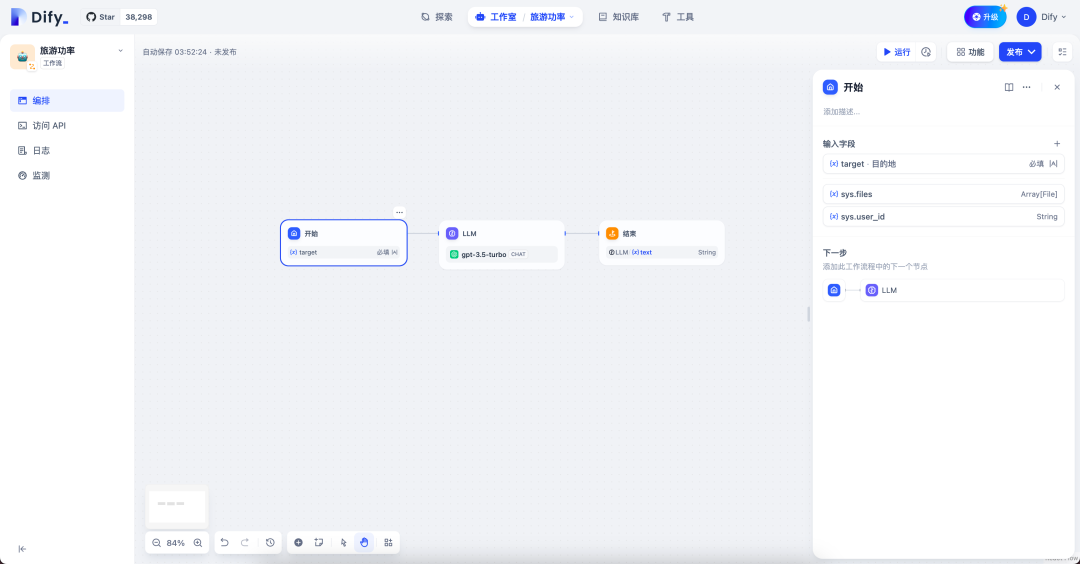Undo the last canvas change
This screenshot has width=1080, height=564.
coord(225,543)
